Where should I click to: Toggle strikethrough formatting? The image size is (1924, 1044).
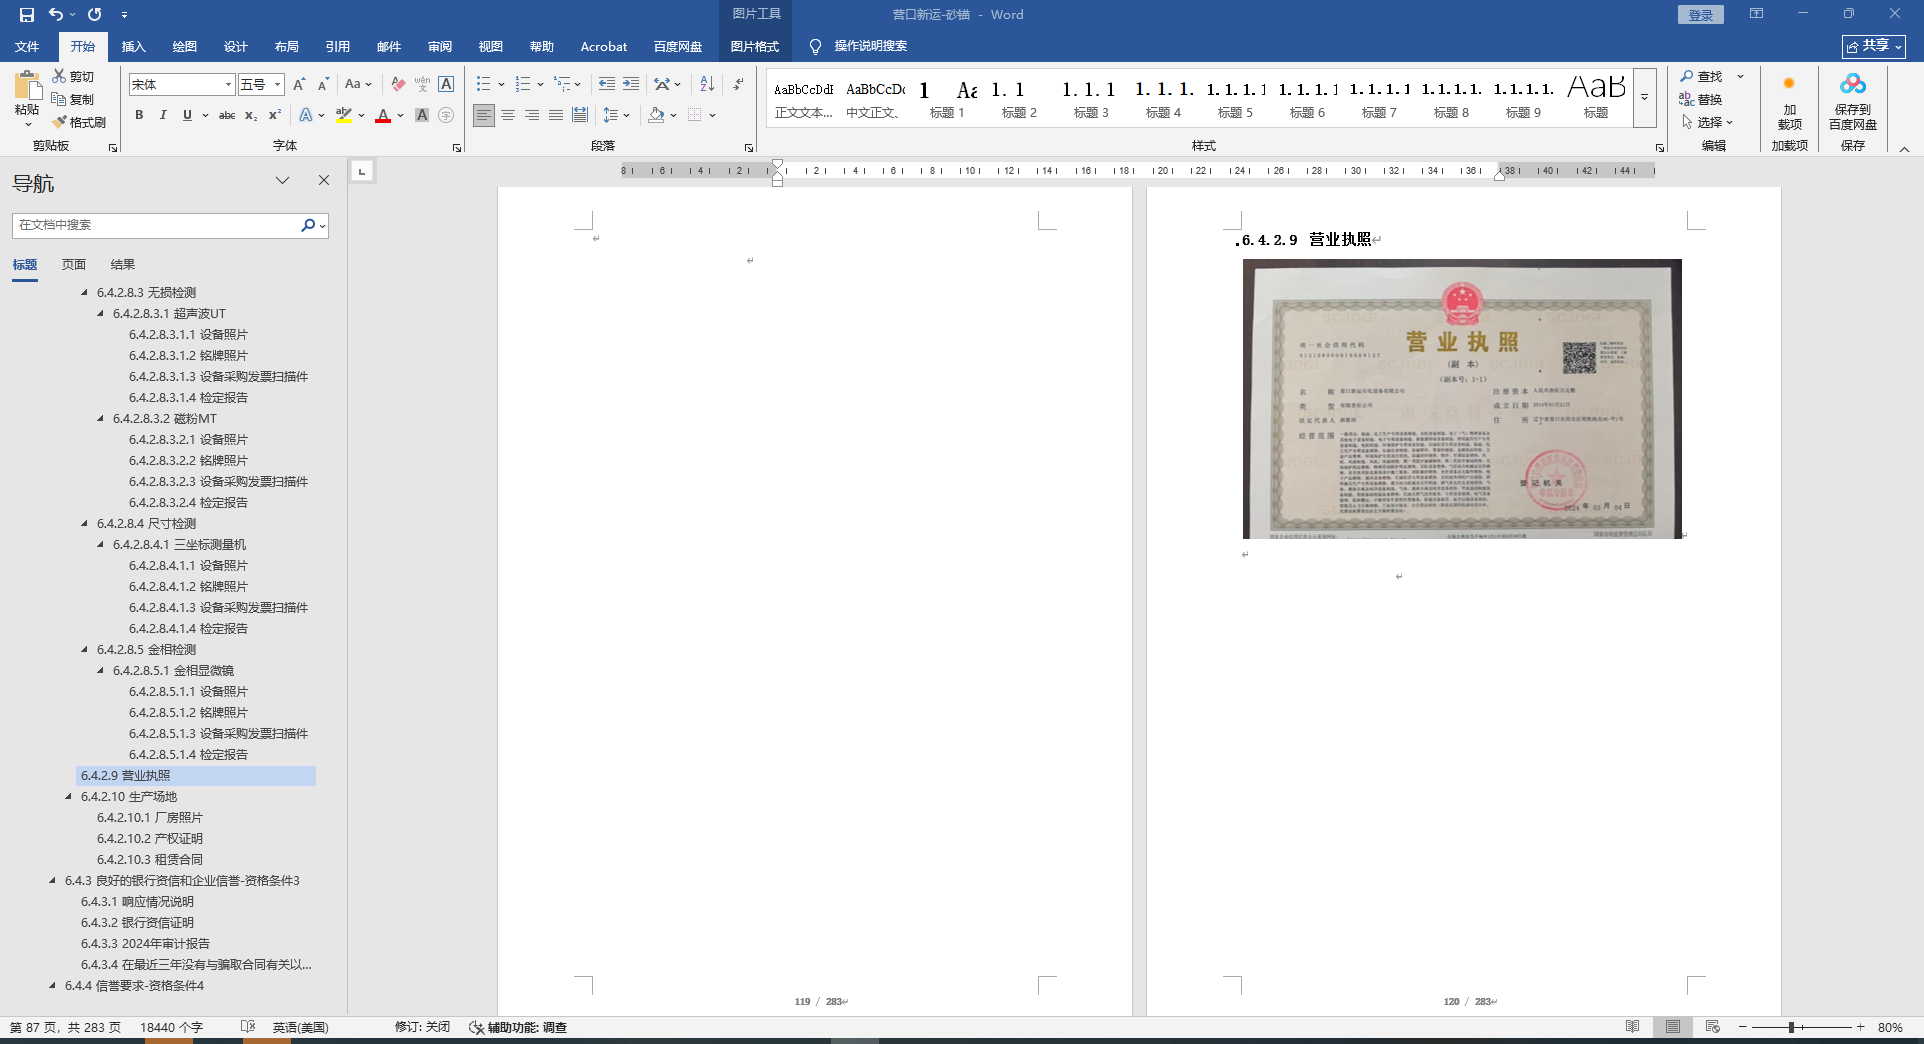point(227,115)
